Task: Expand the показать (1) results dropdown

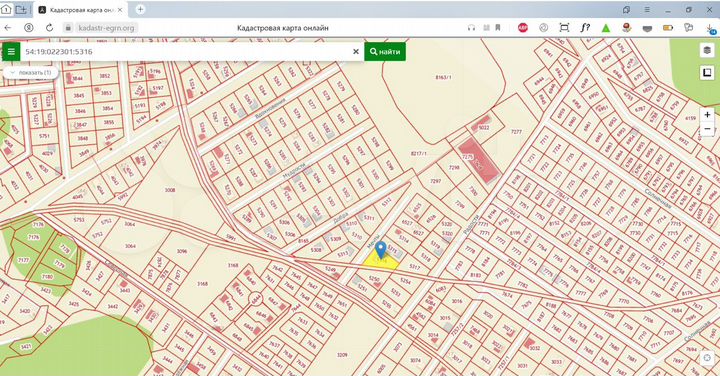Action: [x=31, y=73]
